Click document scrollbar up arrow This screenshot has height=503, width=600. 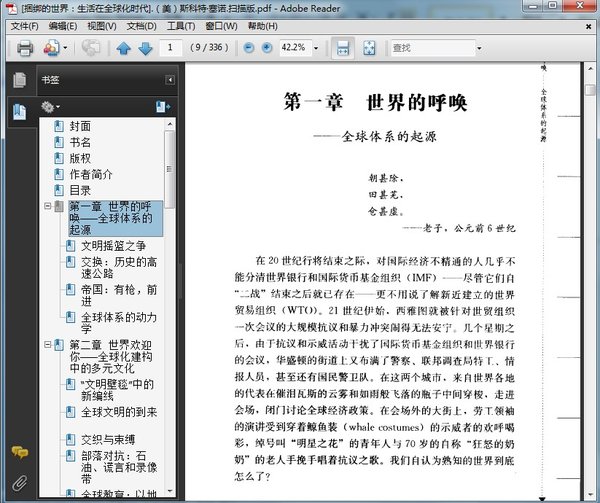pyautogui.click(x=590, y=69)
